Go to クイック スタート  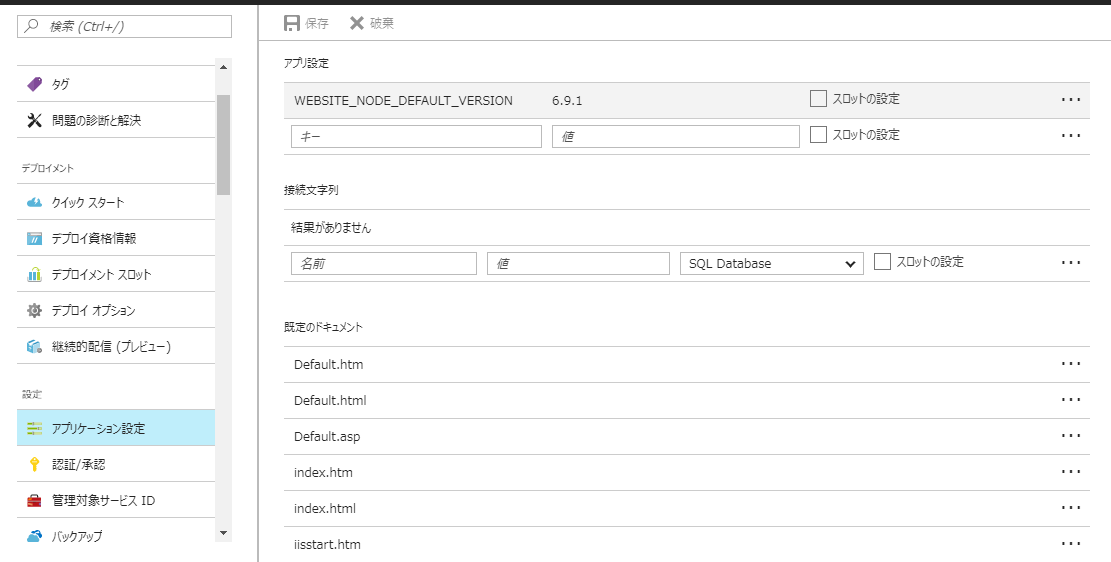[x=116, y=203]
